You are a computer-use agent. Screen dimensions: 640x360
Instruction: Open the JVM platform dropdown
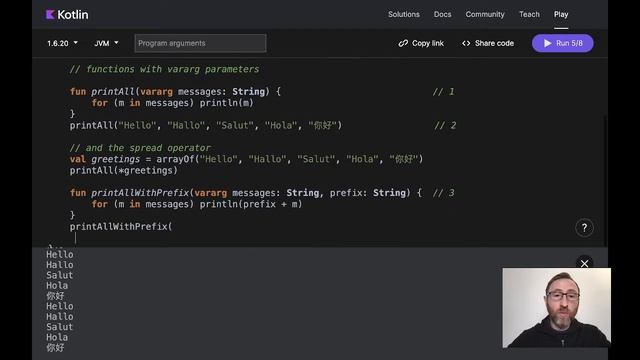106,43
